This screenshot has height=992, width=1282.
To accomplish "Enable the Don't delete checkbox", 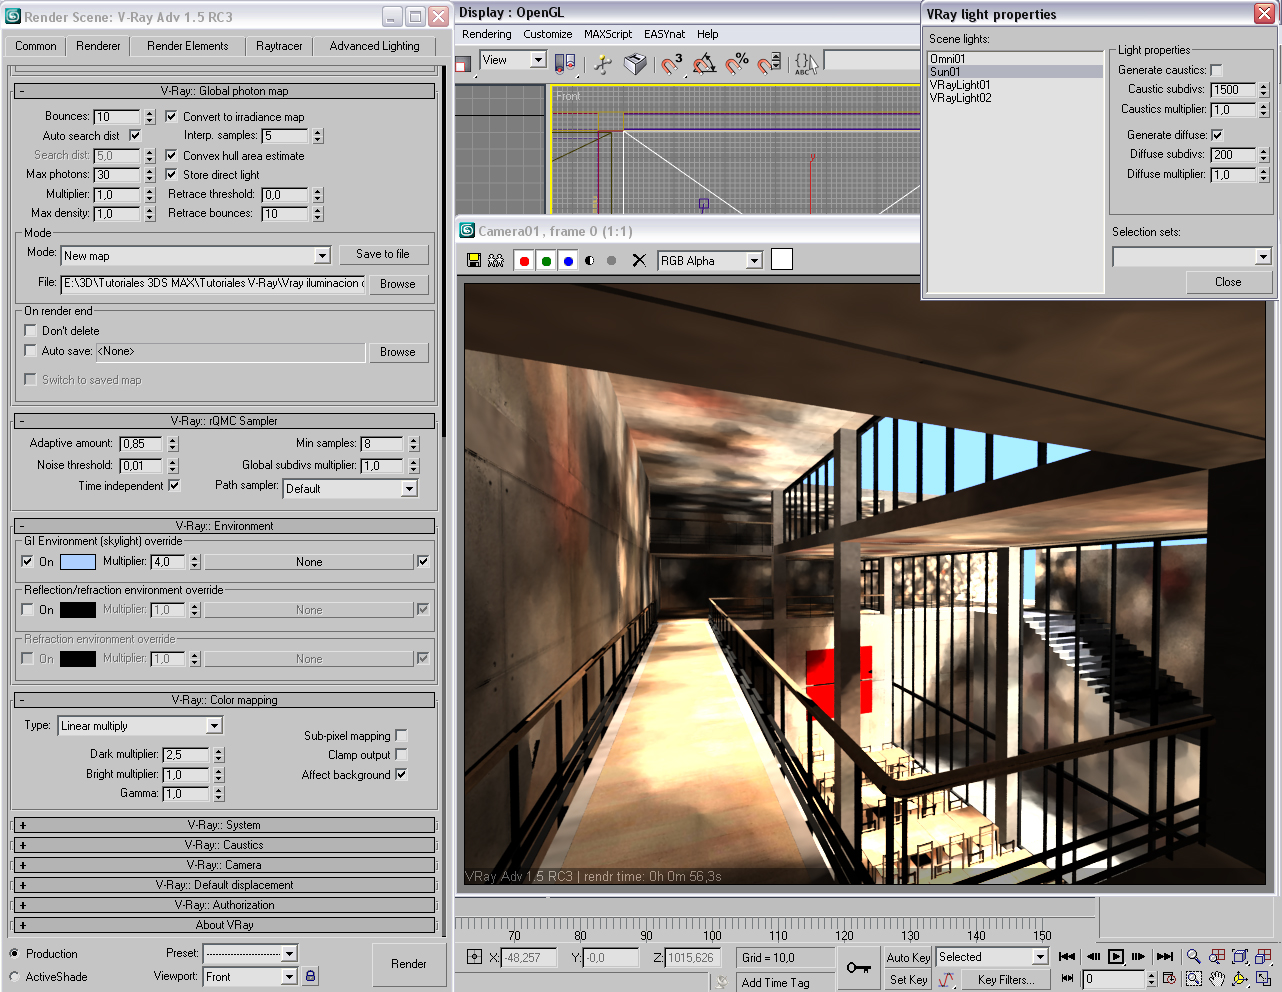I will point(30,331).
